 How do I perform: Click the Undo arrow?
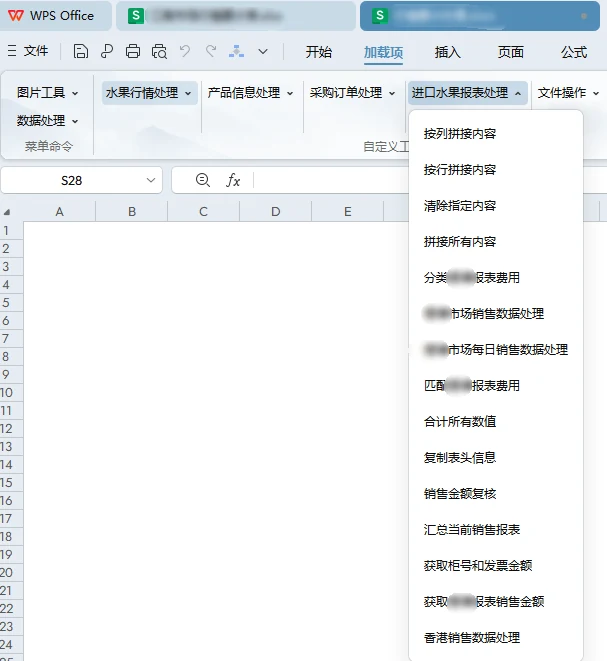tap(185, 51)
